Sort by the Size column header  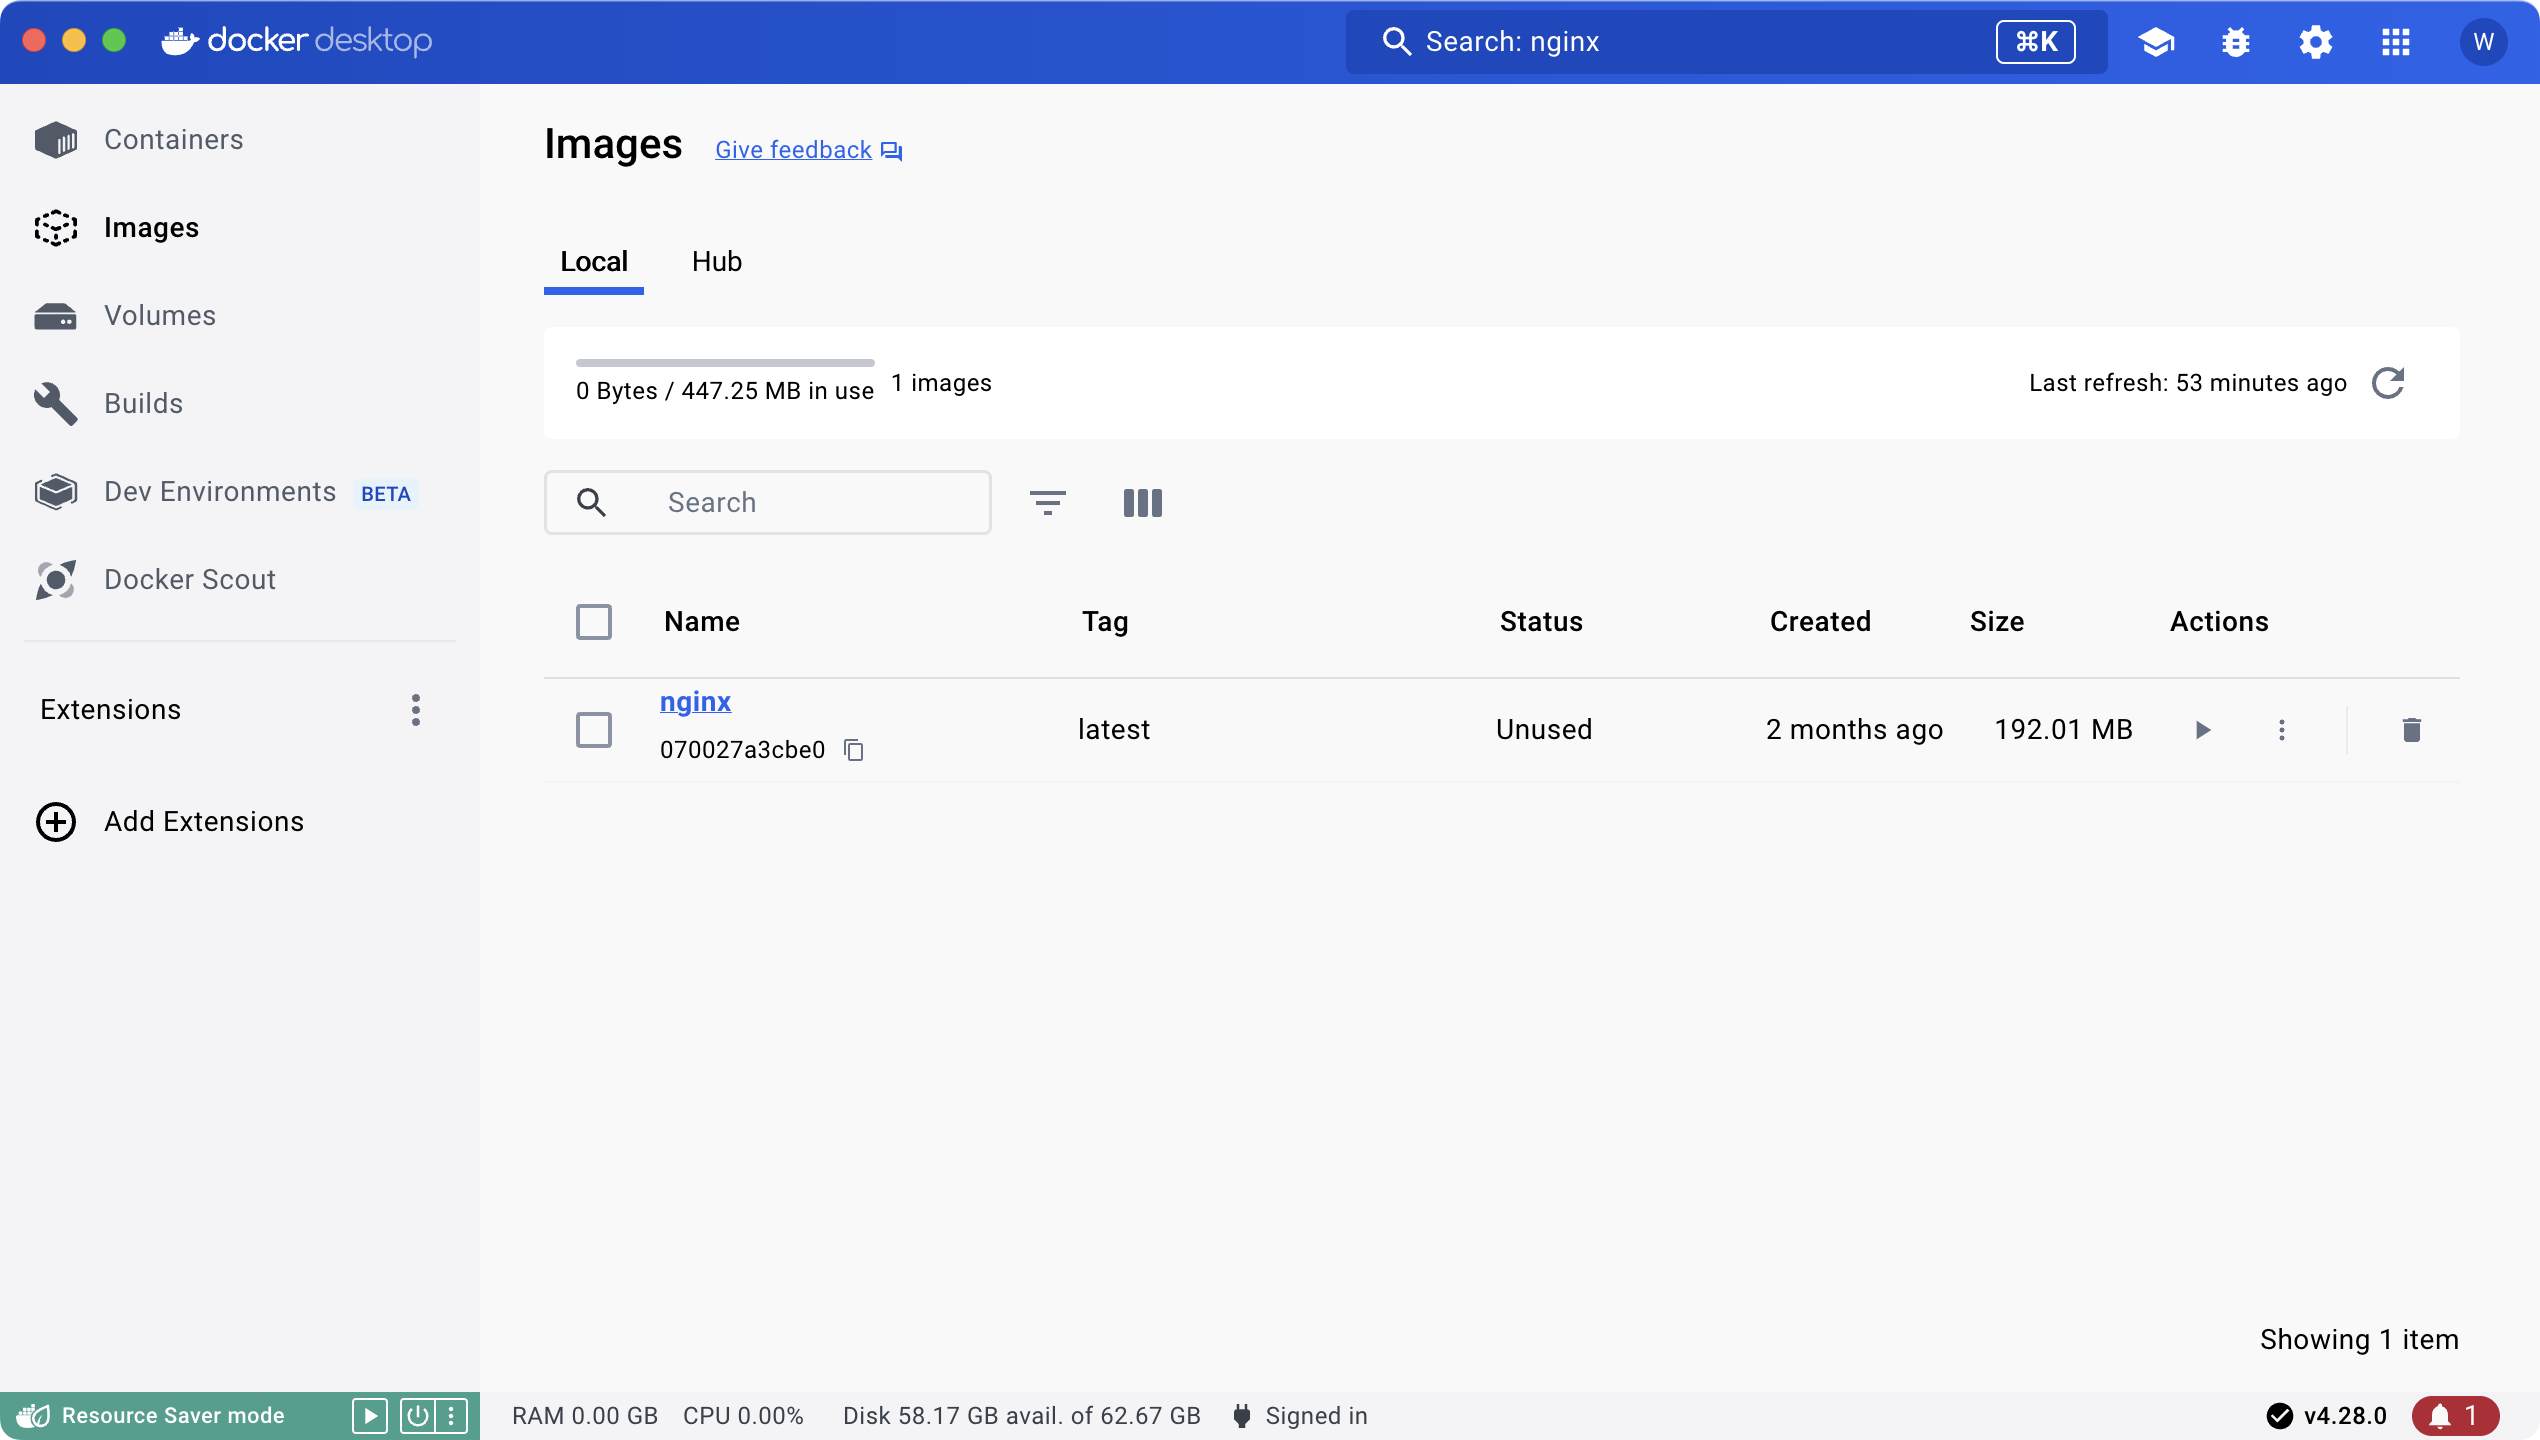point(1997,622)
